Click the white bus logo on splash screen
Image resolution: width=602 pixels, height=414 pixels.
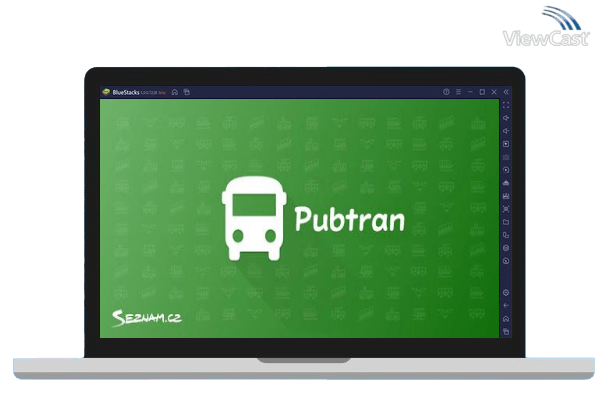click(254, 219)
